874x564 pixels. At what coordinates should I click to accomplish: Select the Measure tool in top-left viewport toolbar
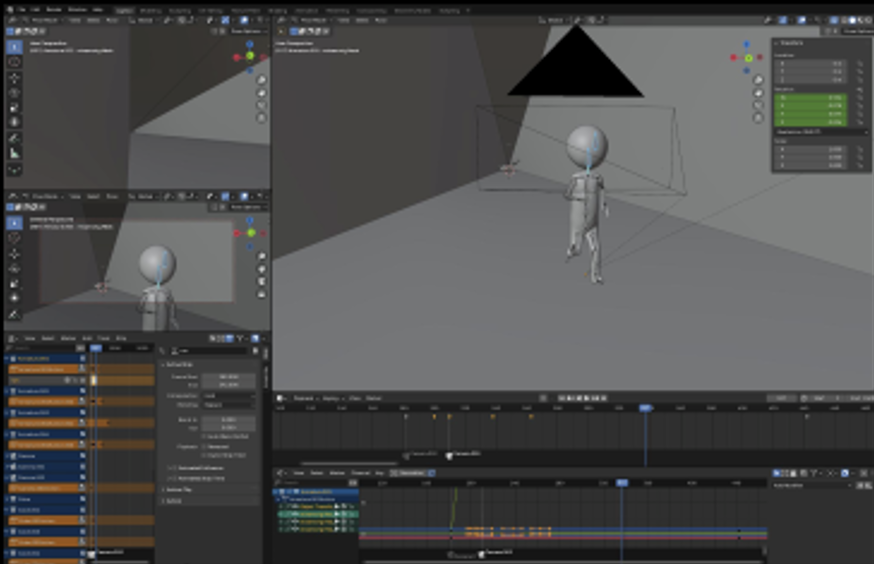14,153
